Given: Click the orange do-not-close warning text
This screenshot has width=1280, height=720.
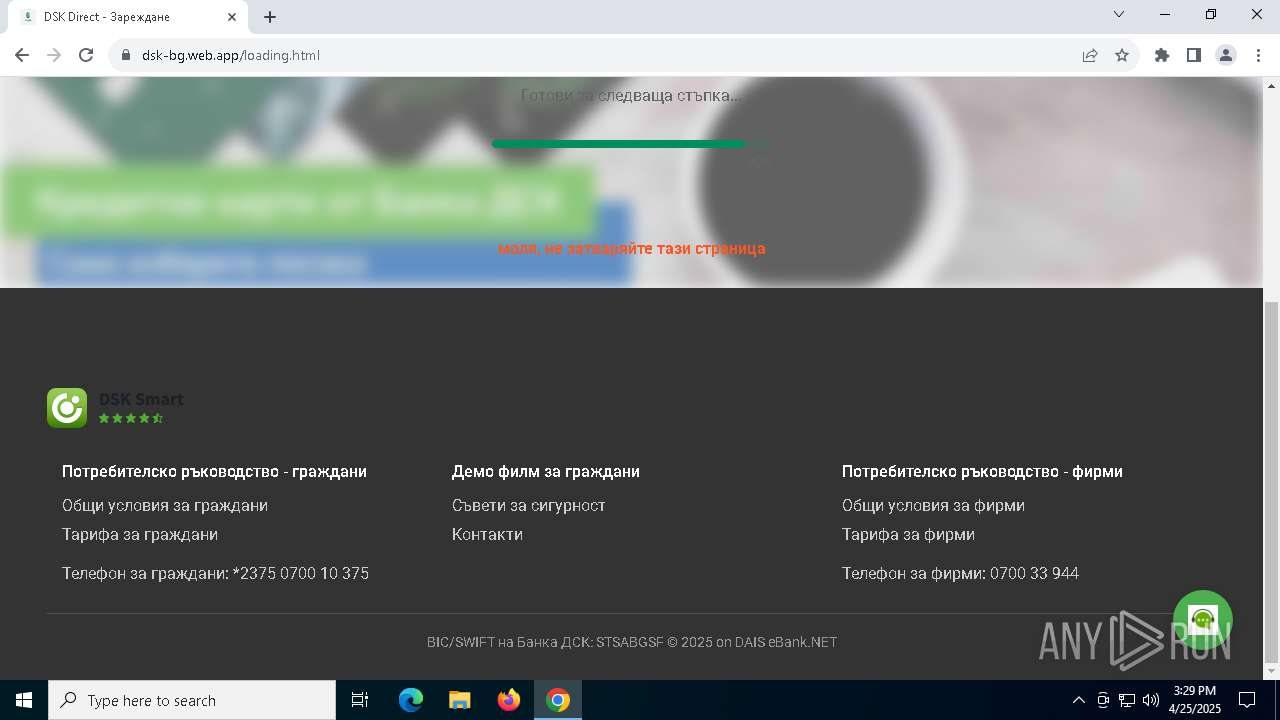Looking at the screenshot, I should click(631, 248).
